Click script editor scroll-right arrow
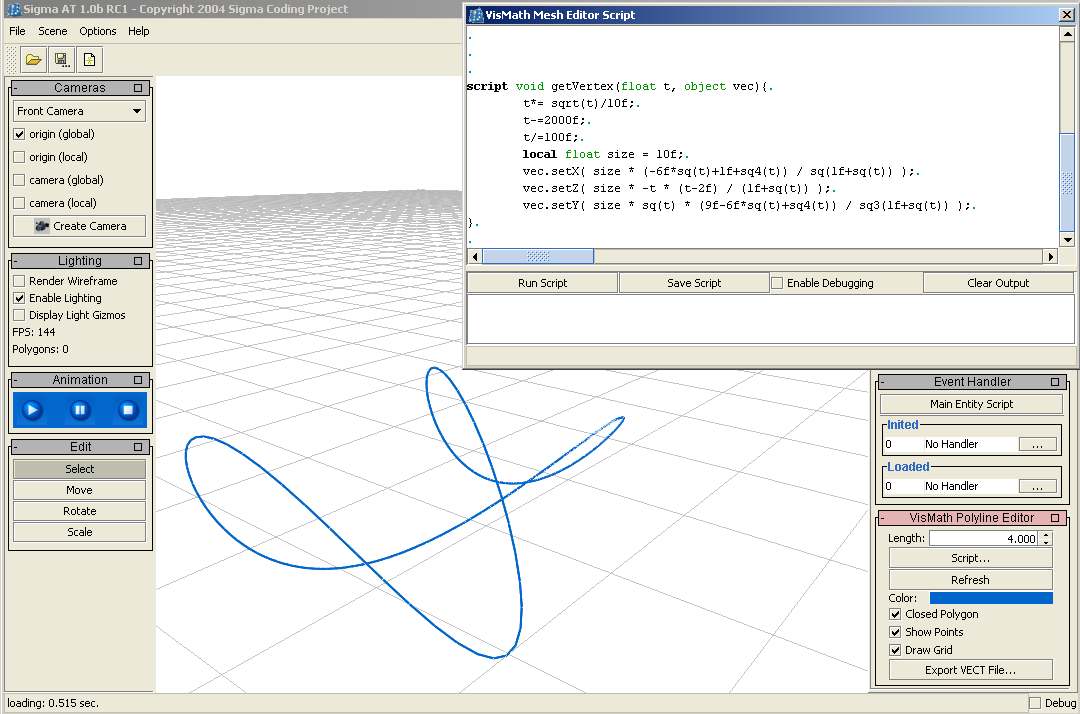This screenshot has height=714, width=1080. [x=1050, y=256]
